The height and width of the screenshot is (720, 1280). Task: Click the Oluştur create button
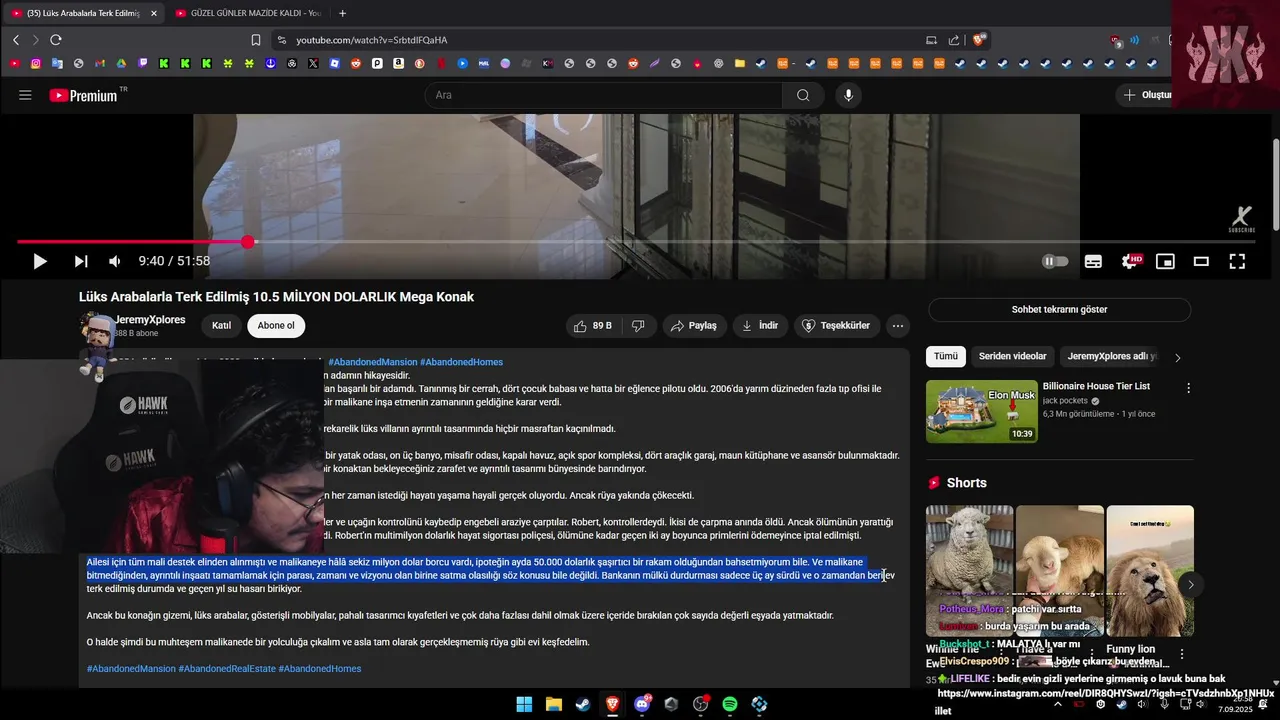click(1148, 95)
